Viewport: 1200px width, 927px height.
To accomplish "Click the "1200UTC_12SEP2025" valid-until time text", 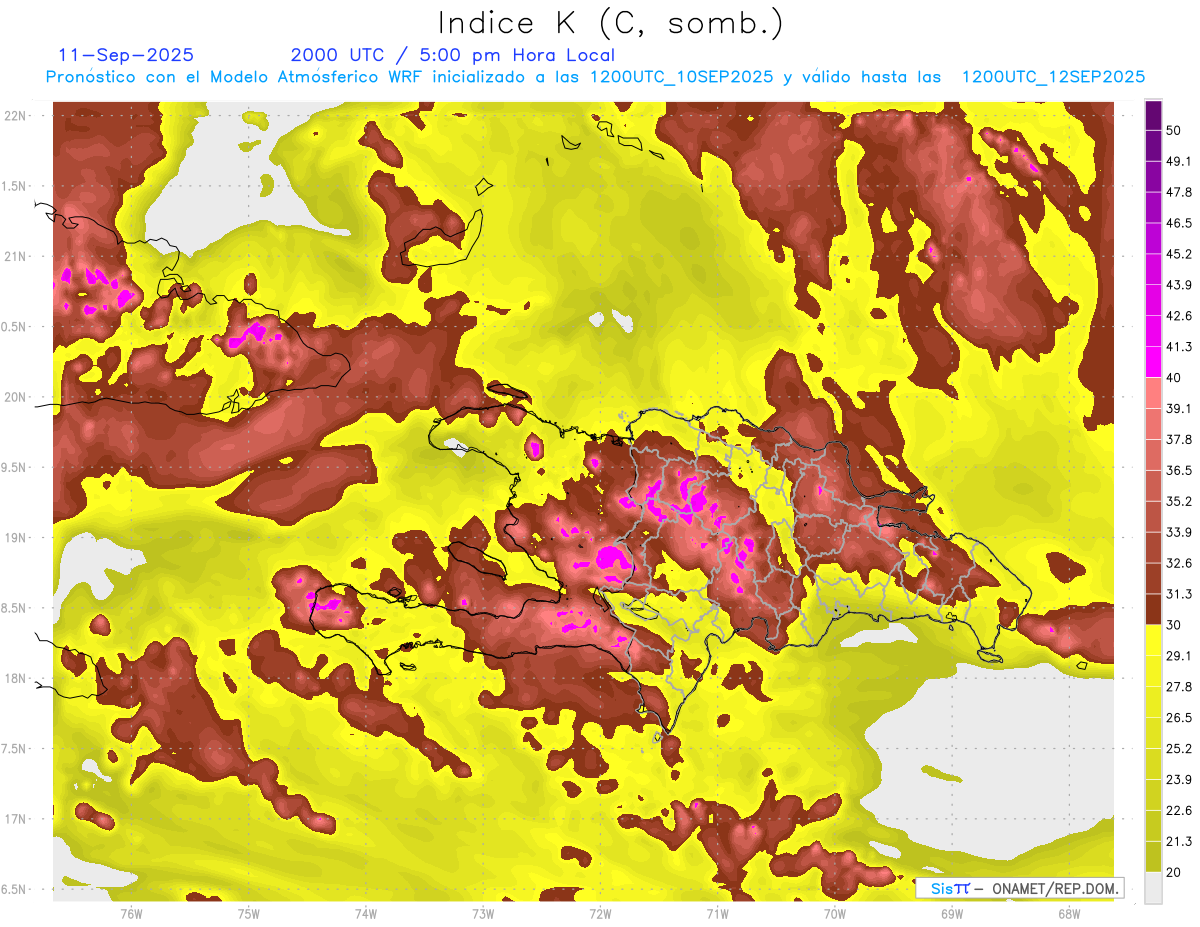I will coord(1053,77).
